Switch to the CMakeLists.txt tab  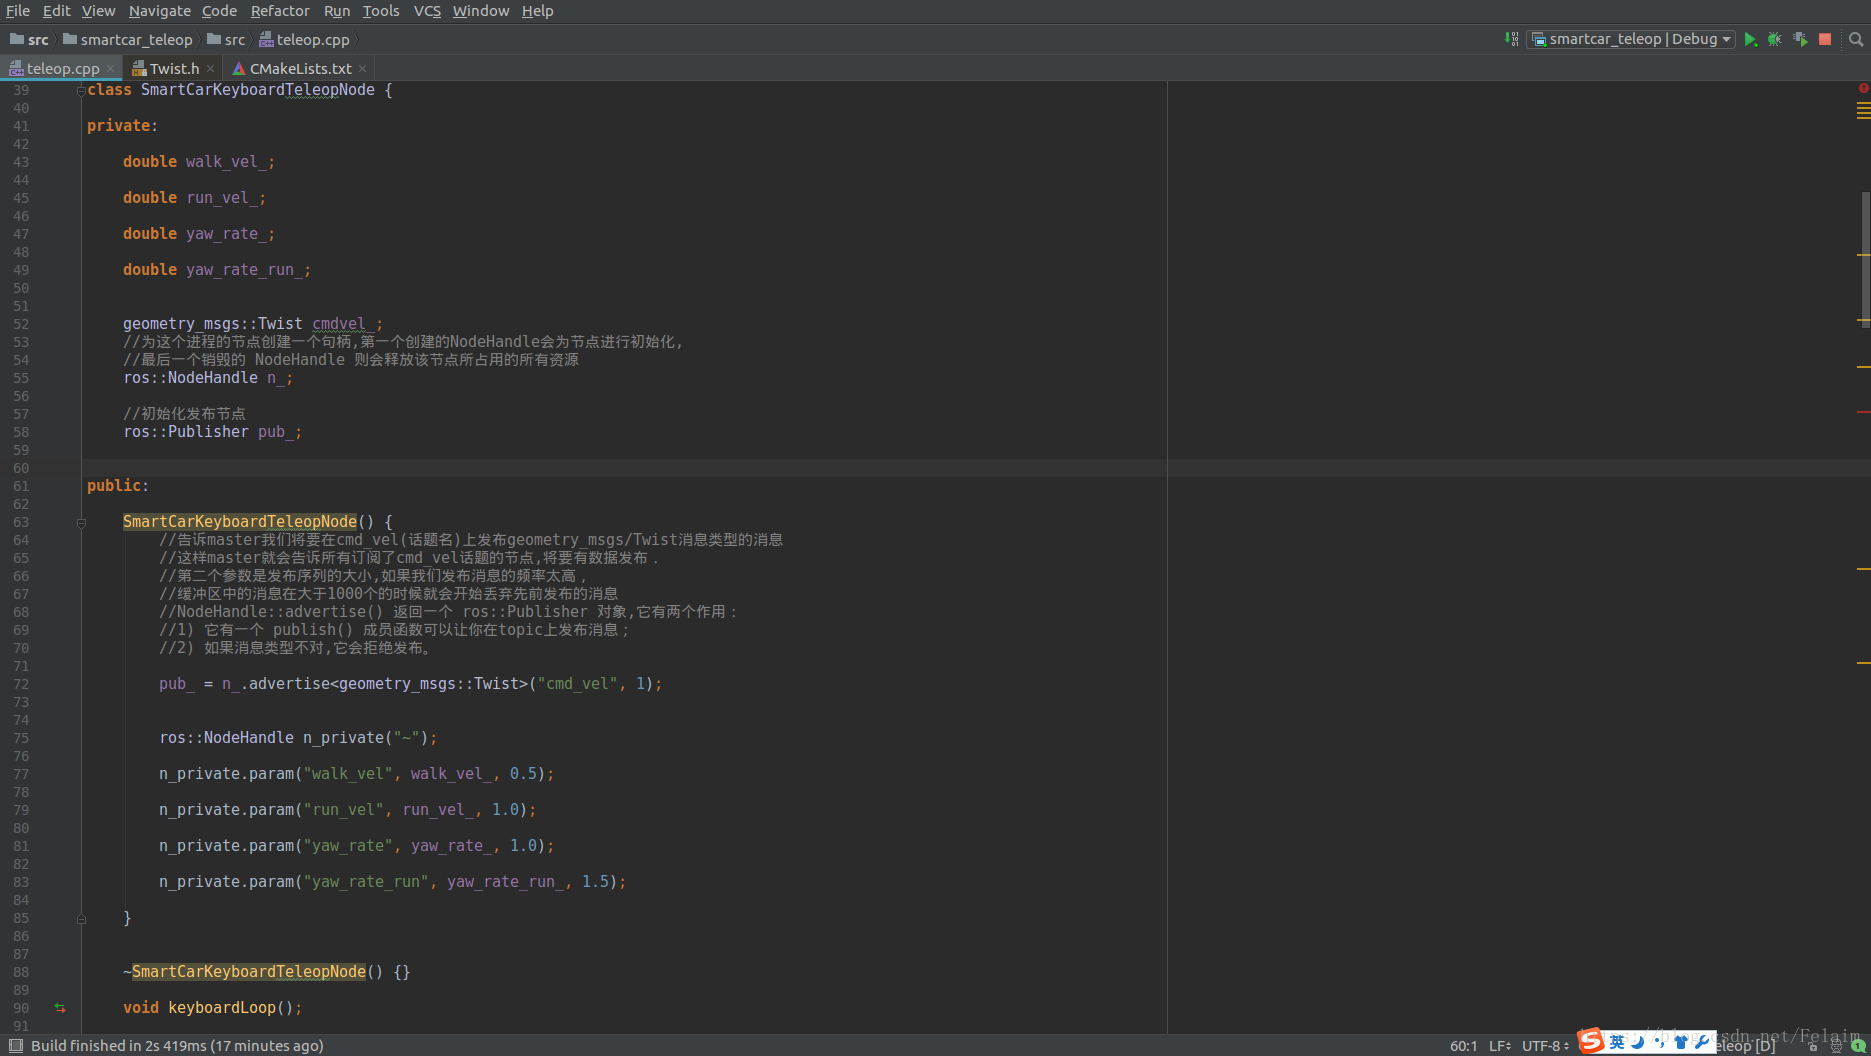(x=300, y=69)
